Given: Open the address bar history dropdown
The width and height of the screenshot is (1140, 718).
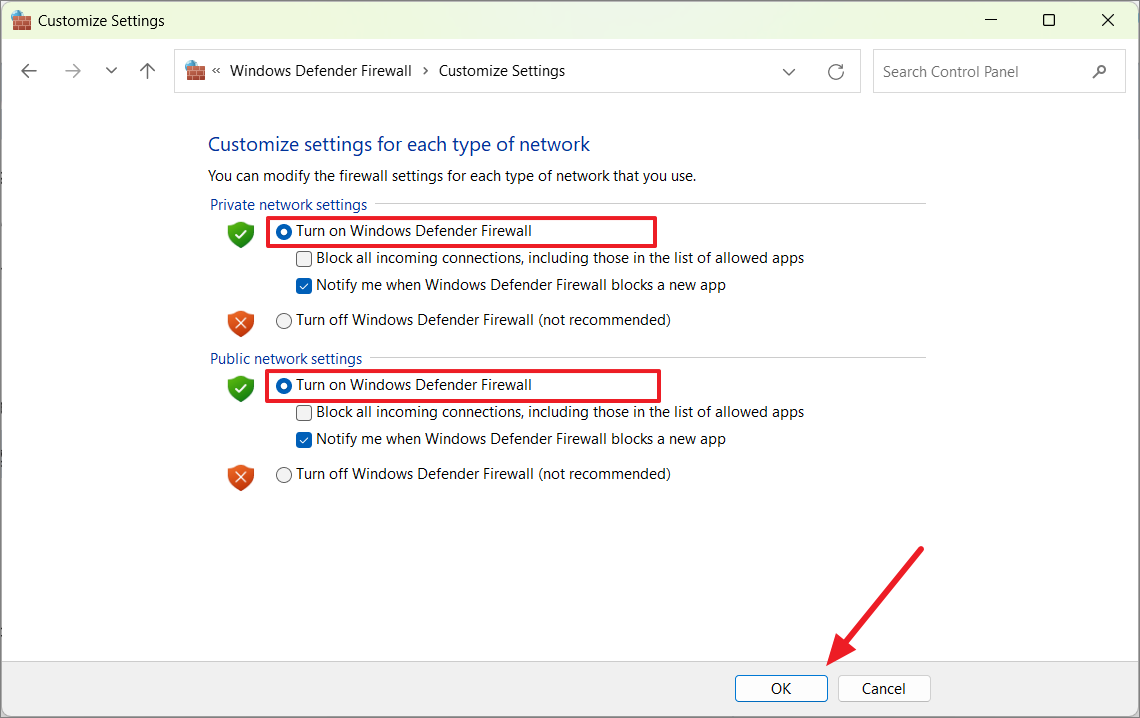Looking at the screenshot, I should click(x=789, y=71).
